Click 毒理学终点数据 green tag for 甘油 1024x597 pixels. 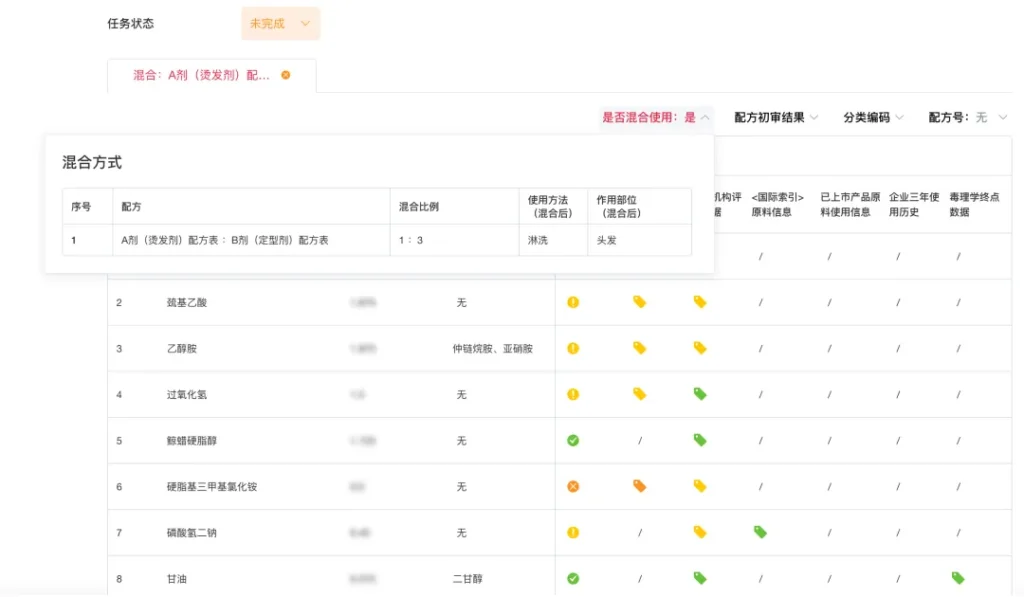pyautogui.click(x=958, y=578)
